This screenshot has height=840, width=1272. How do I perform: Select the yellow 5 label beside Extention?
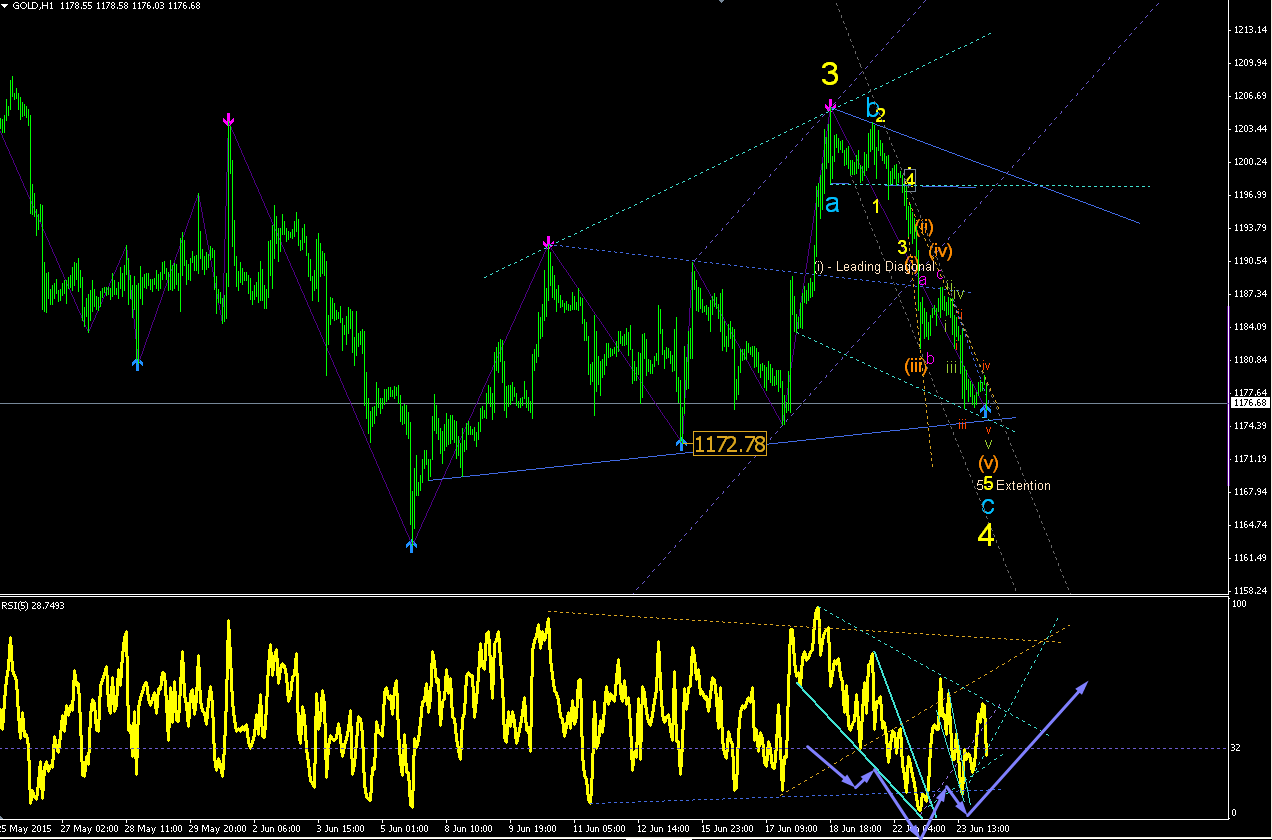click(x=988, y=484)
